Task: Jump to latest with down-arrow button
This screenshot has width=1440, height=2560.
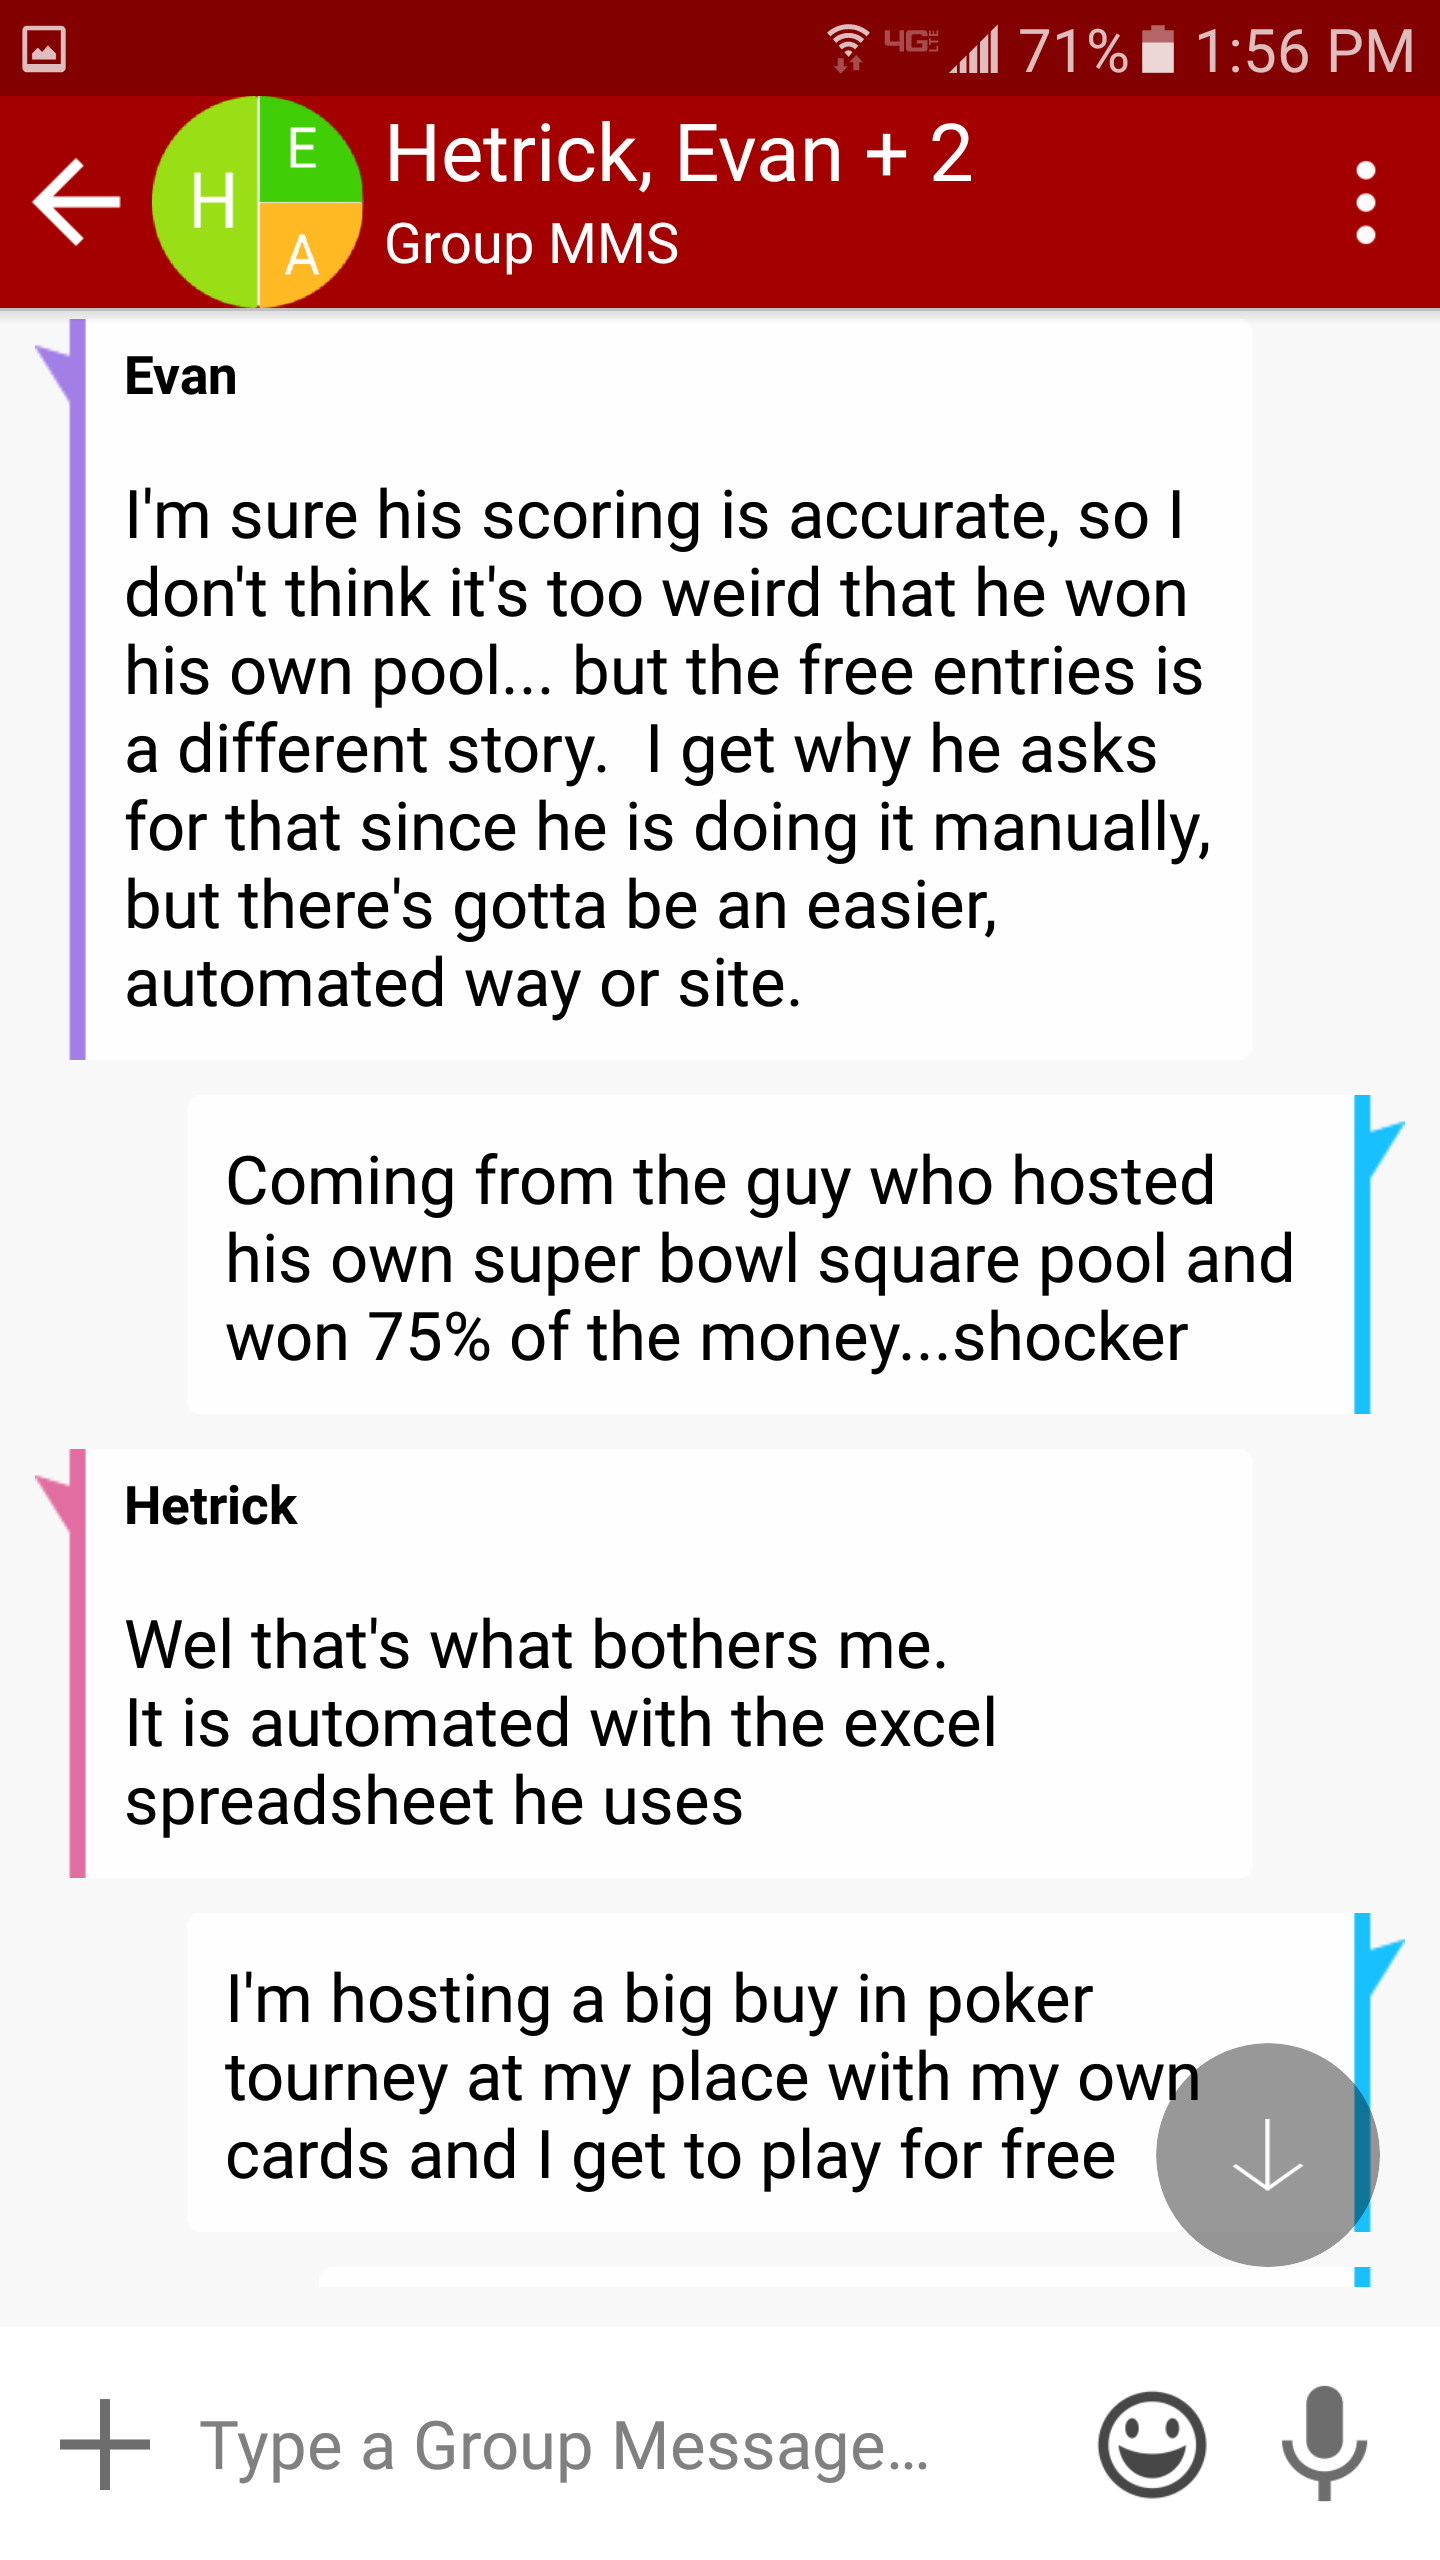Action: coord(1267,2154)
